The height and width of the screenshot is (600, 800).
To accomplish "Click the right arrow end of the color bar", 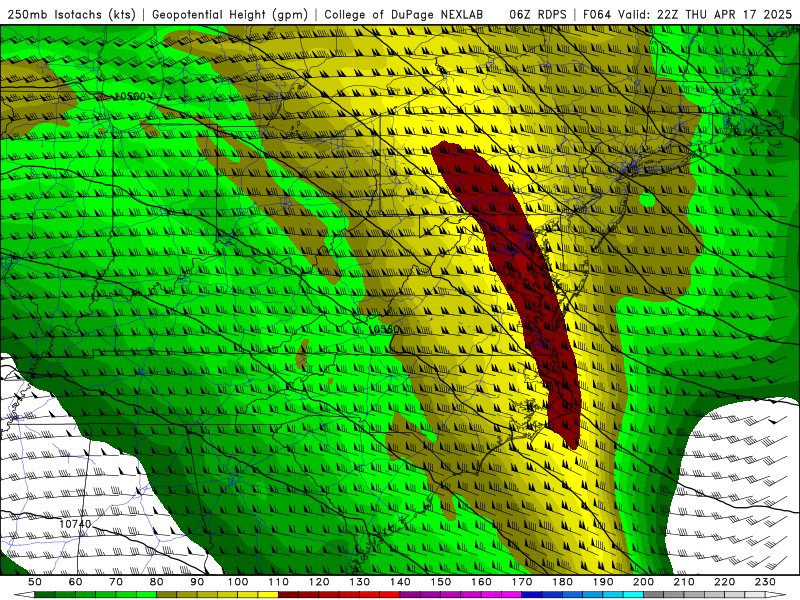I will pos(776,594).
